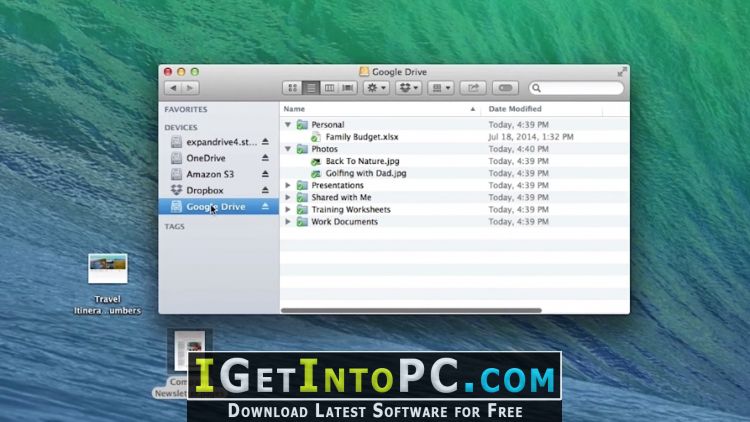750x422 pixels.
Task: Select the Personal folder icon
Action: [302, 125]
